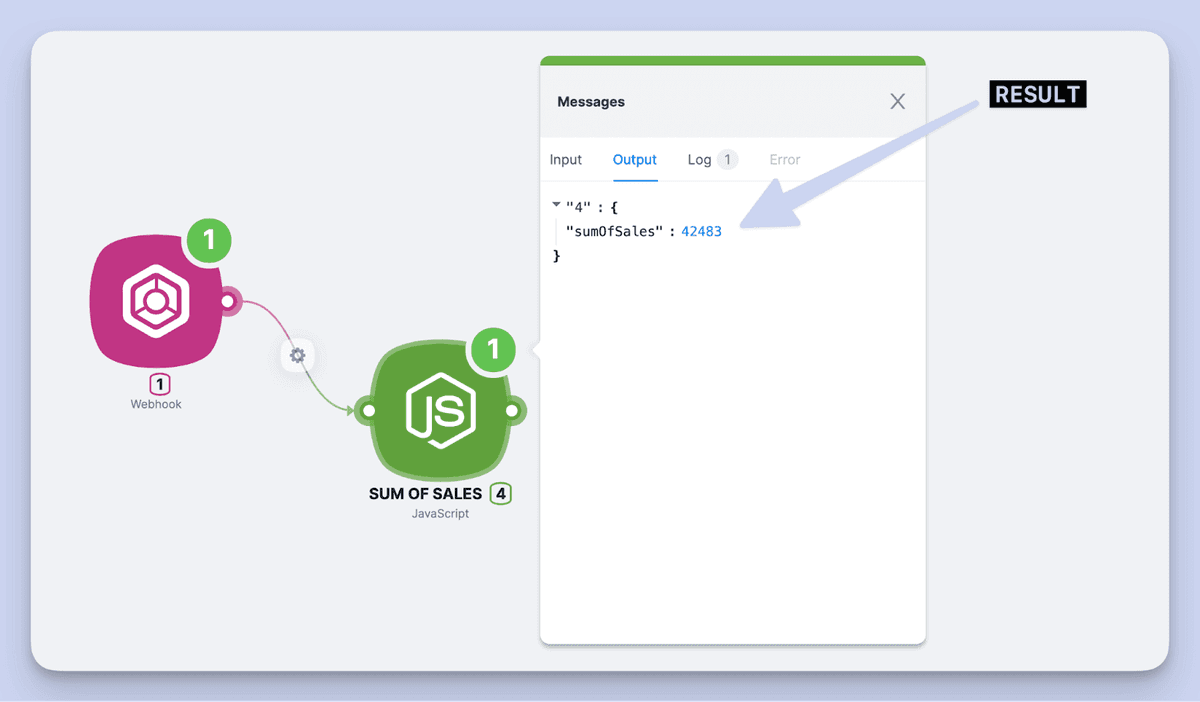Close the Messages panel

(898, 101)
